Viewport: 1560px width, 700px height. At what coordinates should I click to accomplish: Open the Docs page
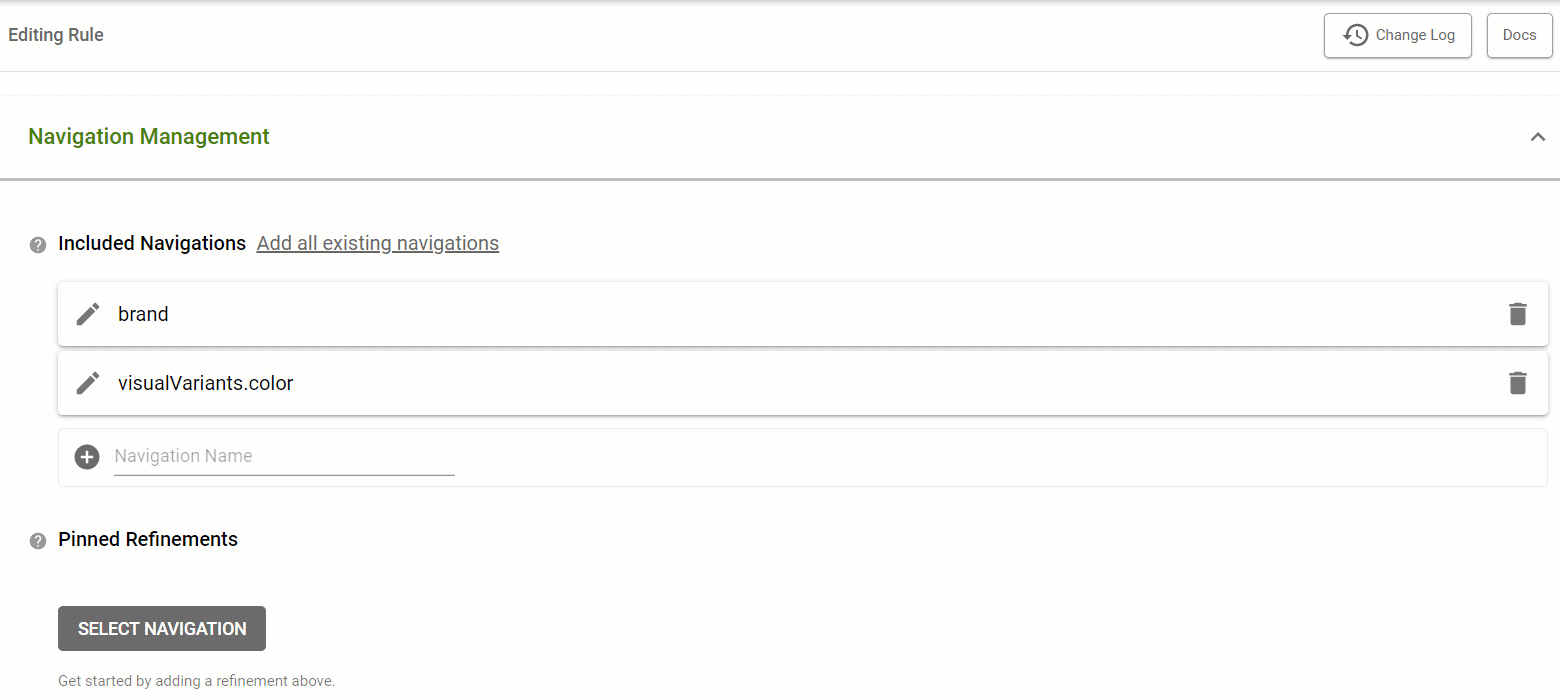(x=1520, y=35)
